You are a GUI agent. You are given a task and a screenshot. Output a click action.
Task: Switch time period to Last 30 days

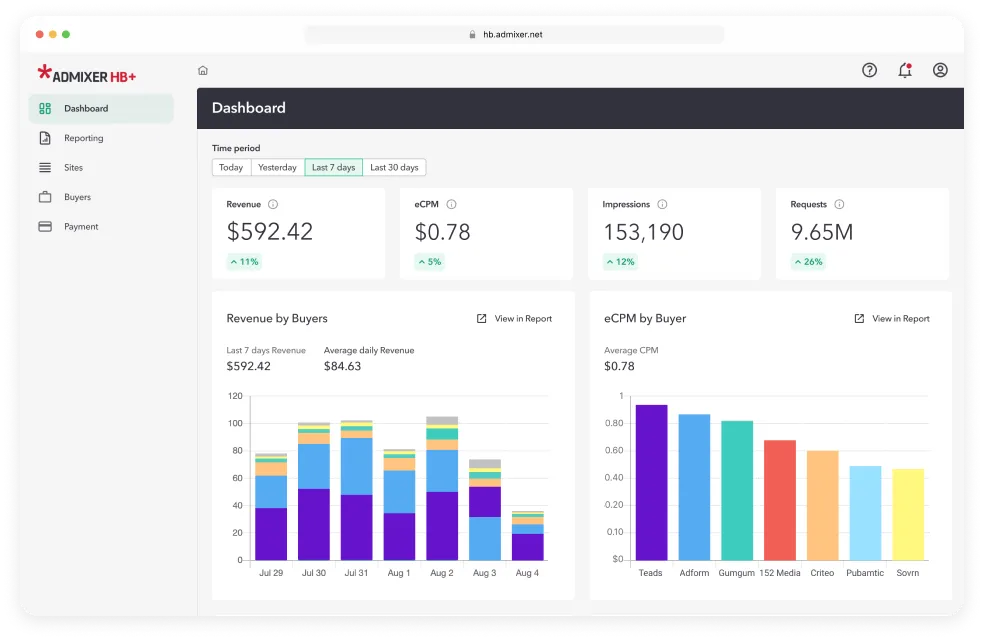[394, 168]
